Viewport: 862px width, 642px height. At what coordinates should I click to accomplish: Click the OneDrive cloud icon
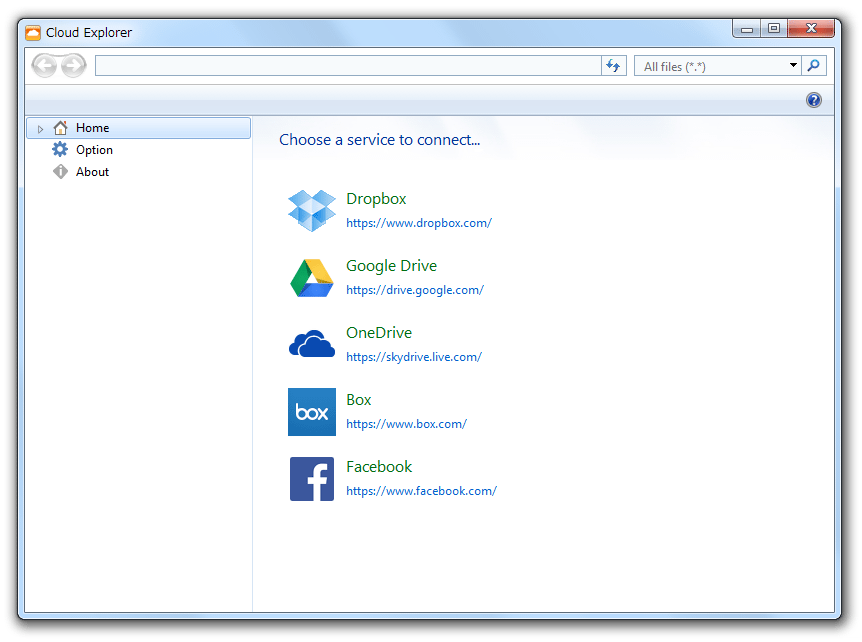[x=312, y=344]
